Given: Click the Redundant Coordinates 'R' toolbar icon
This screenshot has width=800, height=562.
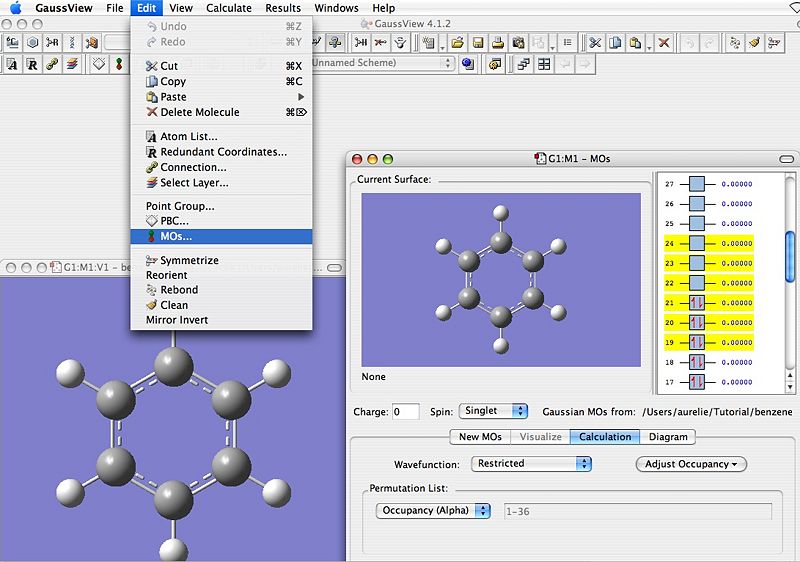Looking at the screenshot, I should tap(32, 64).
